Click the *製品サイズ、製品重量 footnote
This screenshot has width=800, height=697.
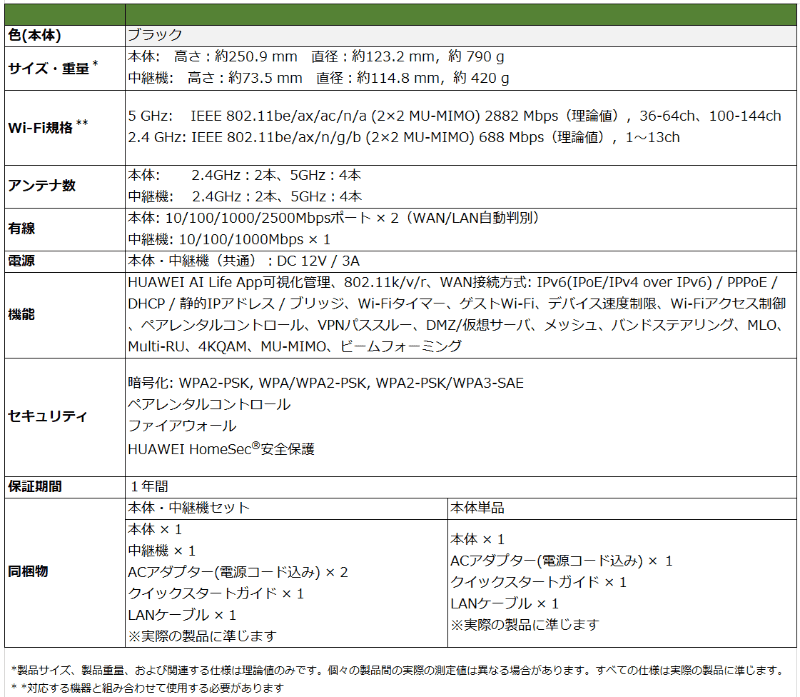point(397,670)
